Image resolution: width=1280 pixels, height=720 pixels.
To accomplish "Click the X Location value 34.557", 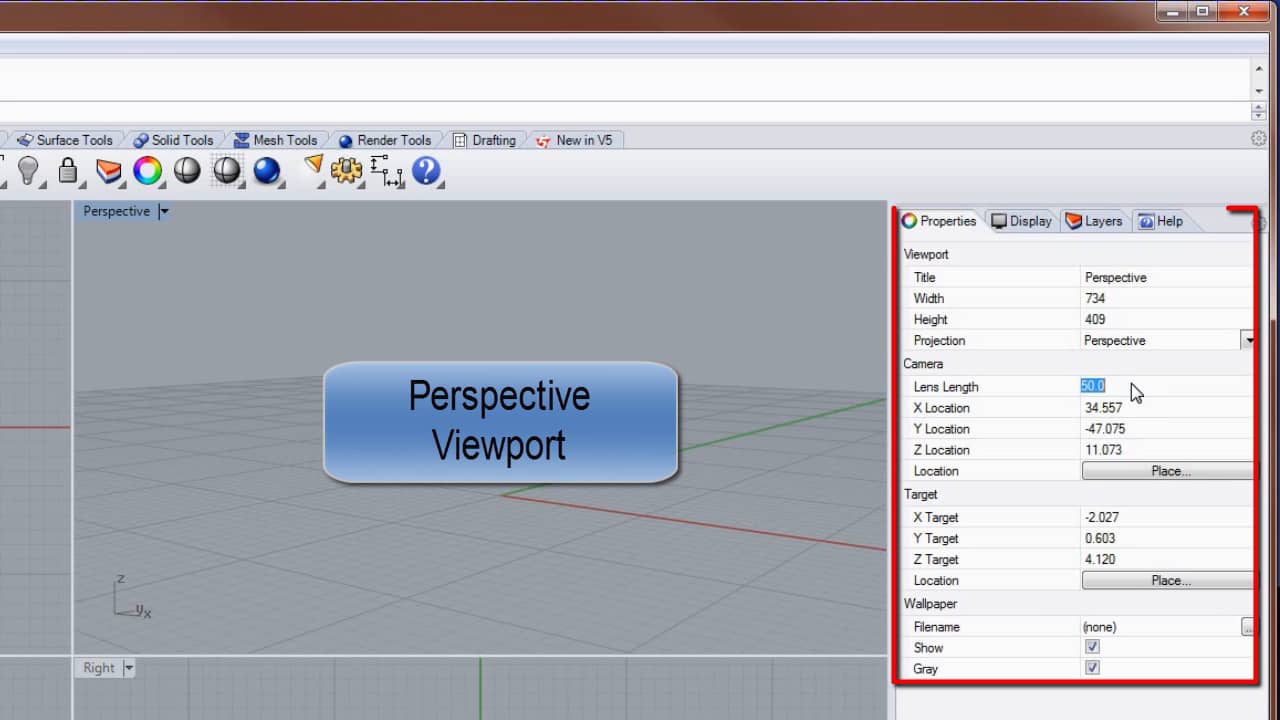I will [x=1103, y=408].
